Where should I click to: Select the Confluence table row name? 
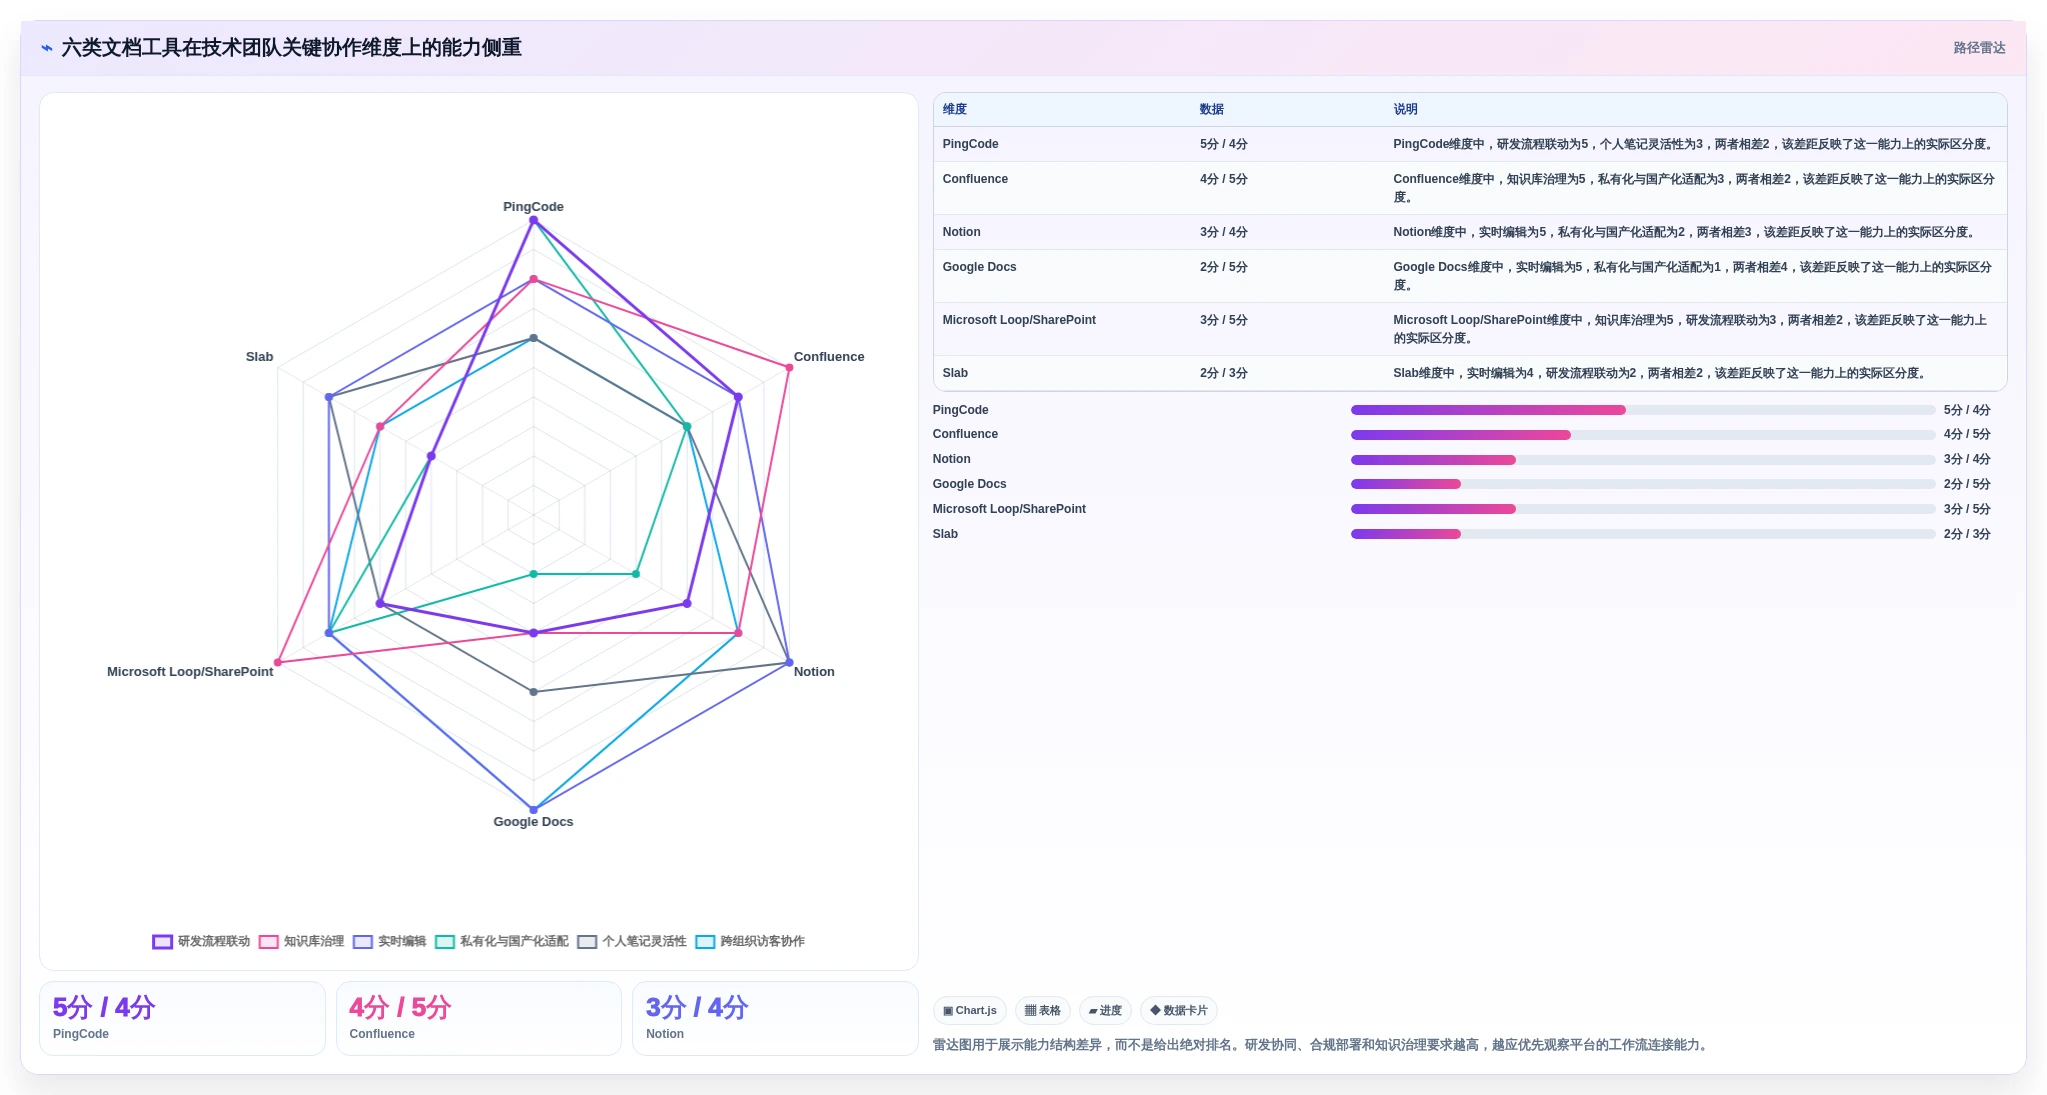click(x=975, y=179)
